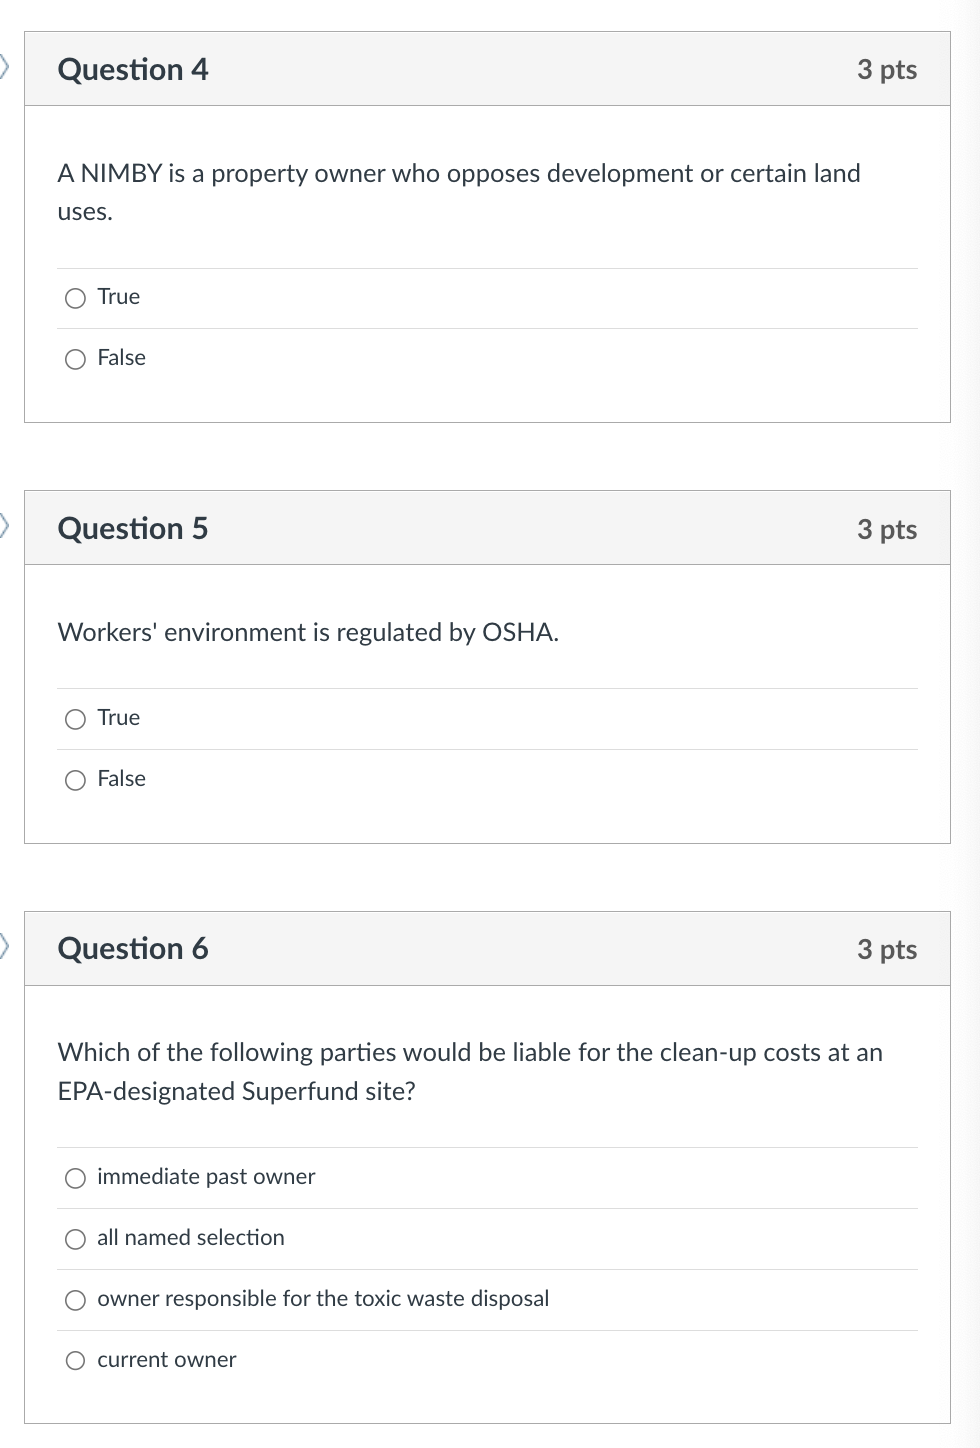This screenshot has height=1448, width=980.
Task: Select the 'current owner' option
Action: (75, 1361)
